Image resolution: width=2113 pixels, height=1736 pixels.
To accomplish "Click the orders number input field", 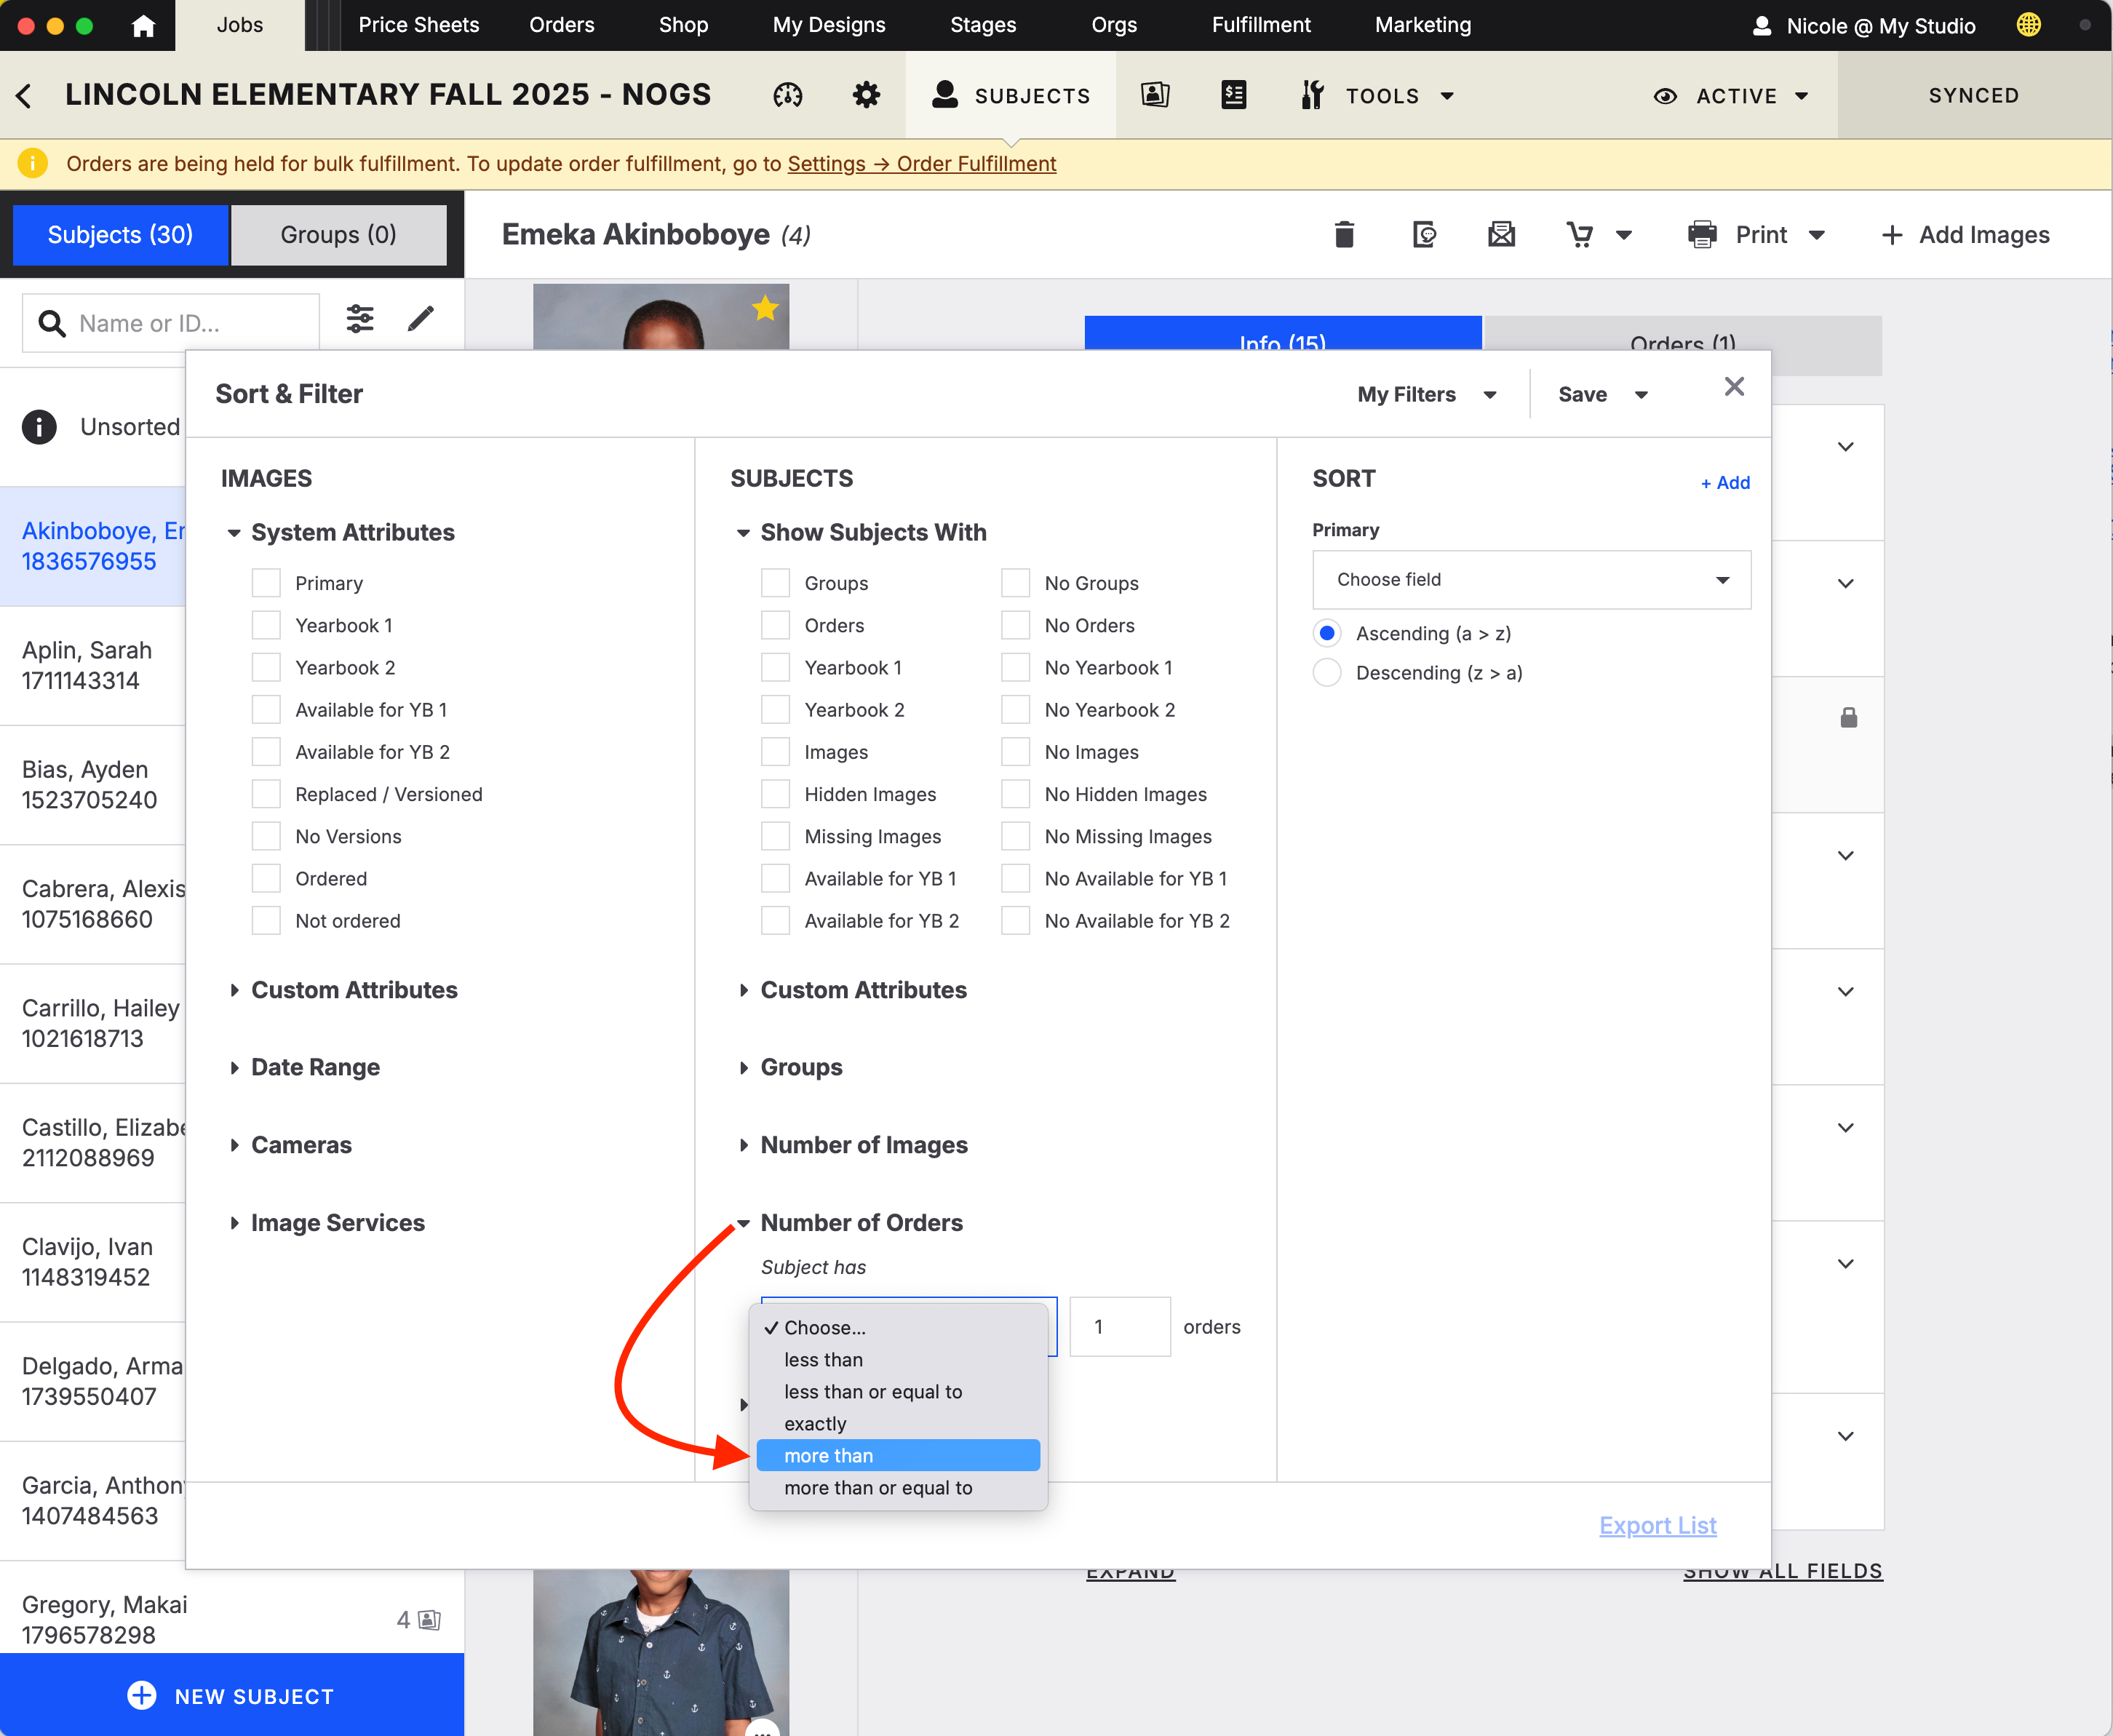I will click(x=1119, y=1327).
